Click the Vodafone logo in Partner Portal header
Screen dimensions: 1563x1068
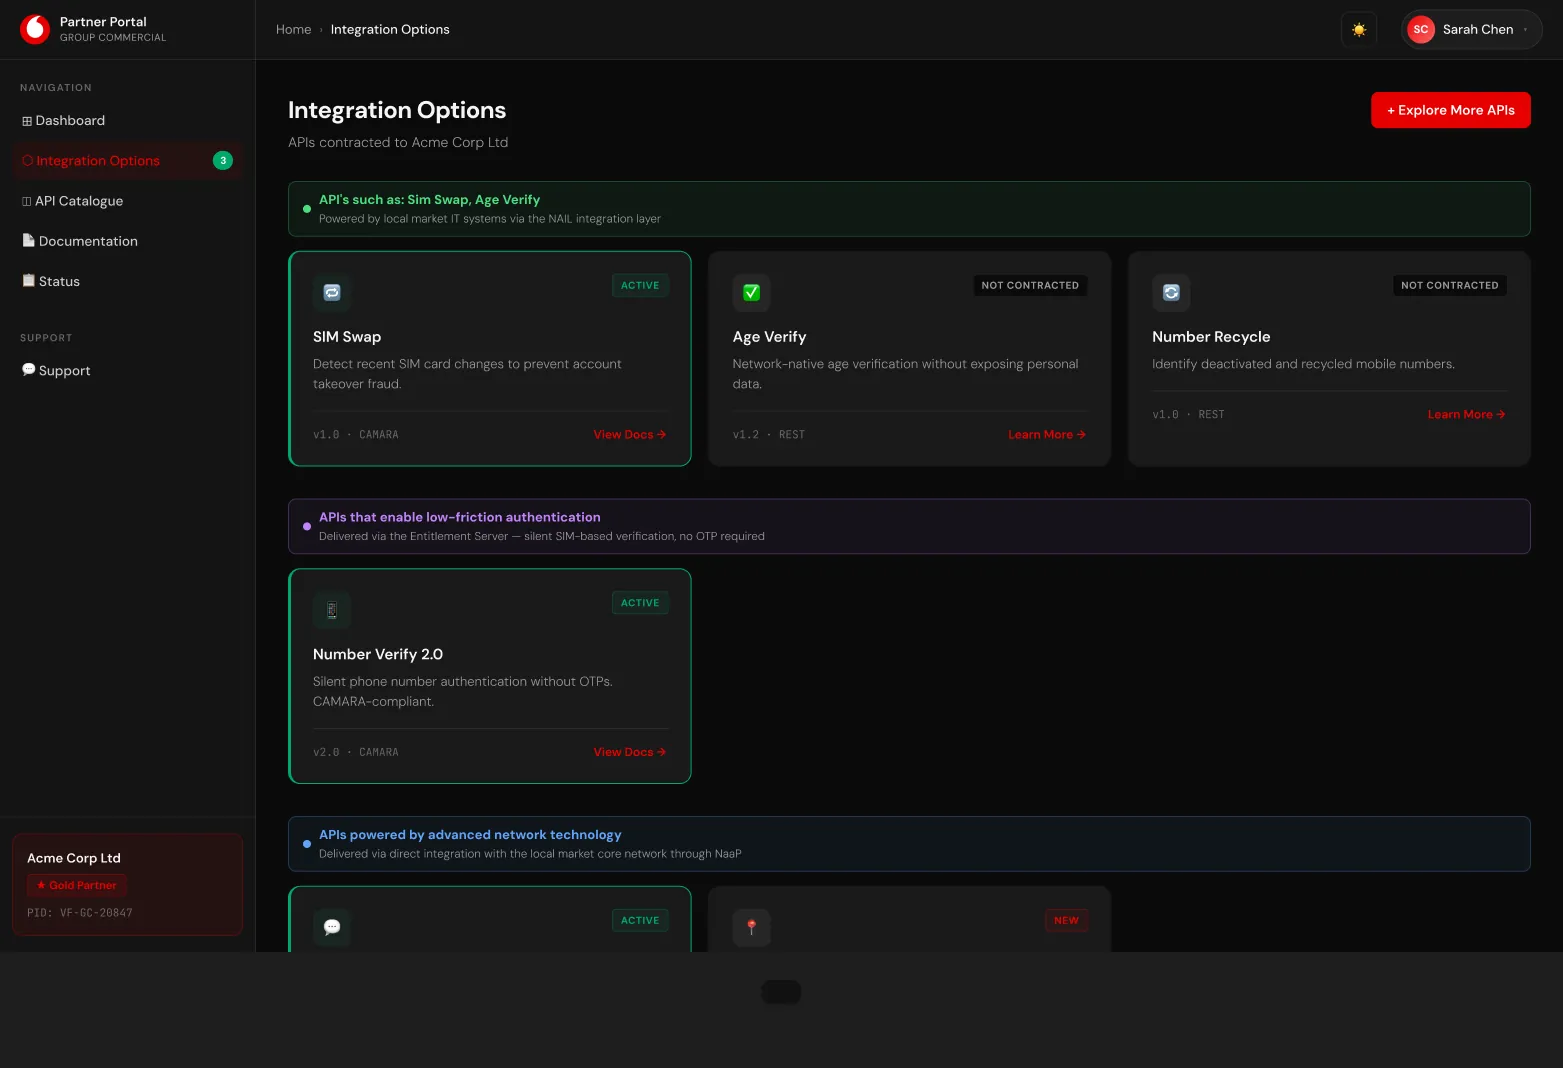tap(35, 29)
